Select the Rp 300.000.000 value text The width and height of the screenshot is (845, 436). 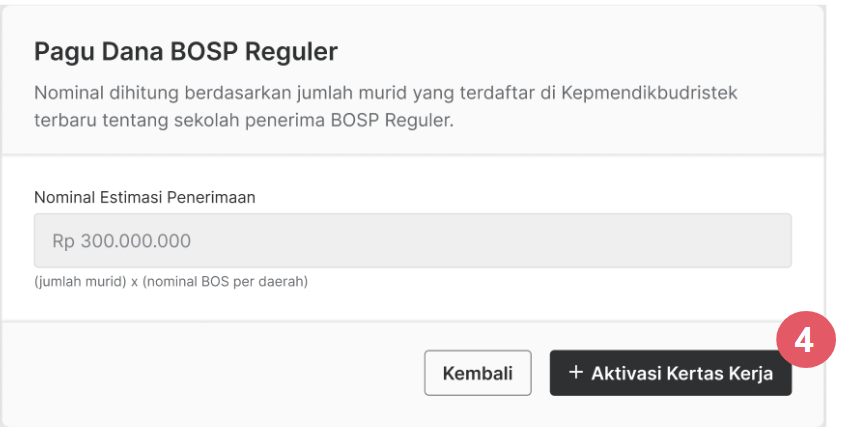(121, 241)
